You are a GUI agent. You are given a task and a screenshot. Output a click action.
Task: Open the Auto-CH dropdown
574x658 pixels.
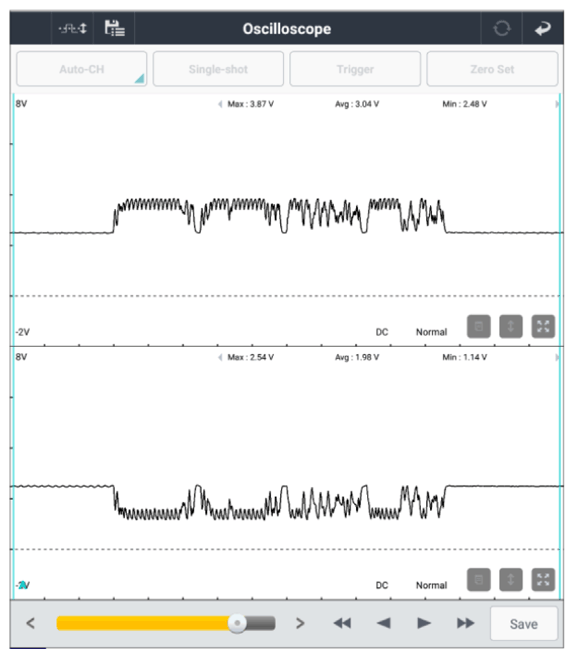coord(82,69)
